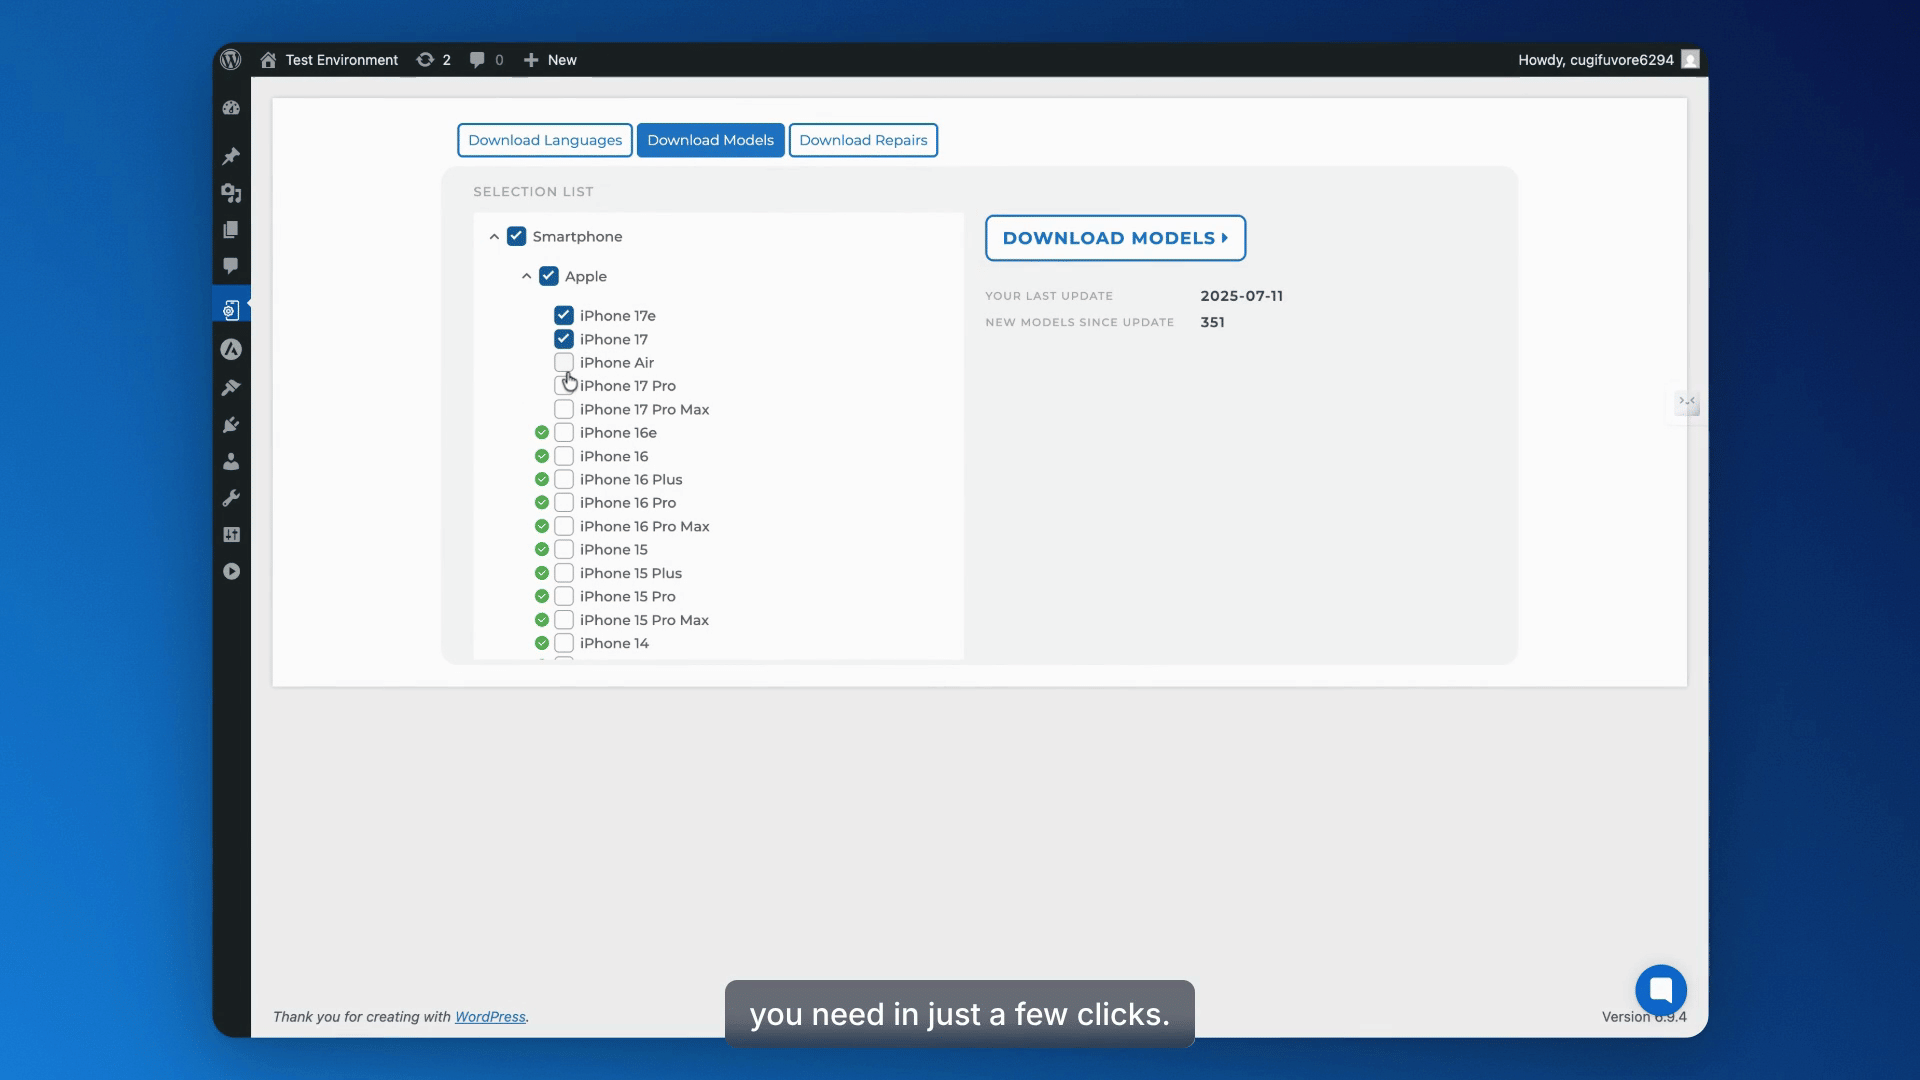Click the iPhone 14 label
The image size is (1920, 1080).
[x=614, y=643]
